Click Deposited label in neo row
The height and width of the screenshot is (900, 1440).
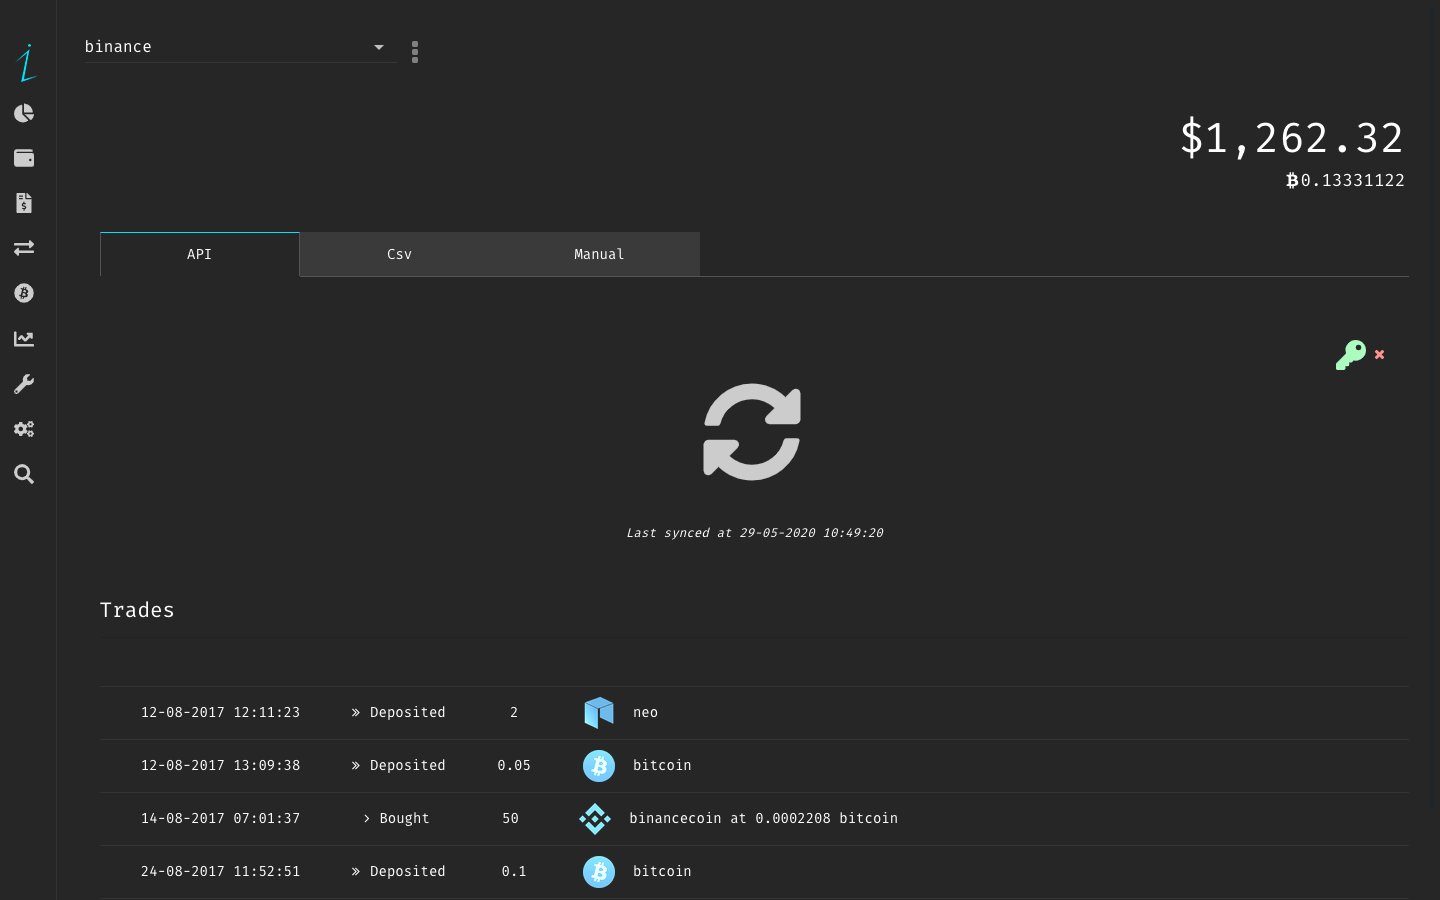(407, 713)
